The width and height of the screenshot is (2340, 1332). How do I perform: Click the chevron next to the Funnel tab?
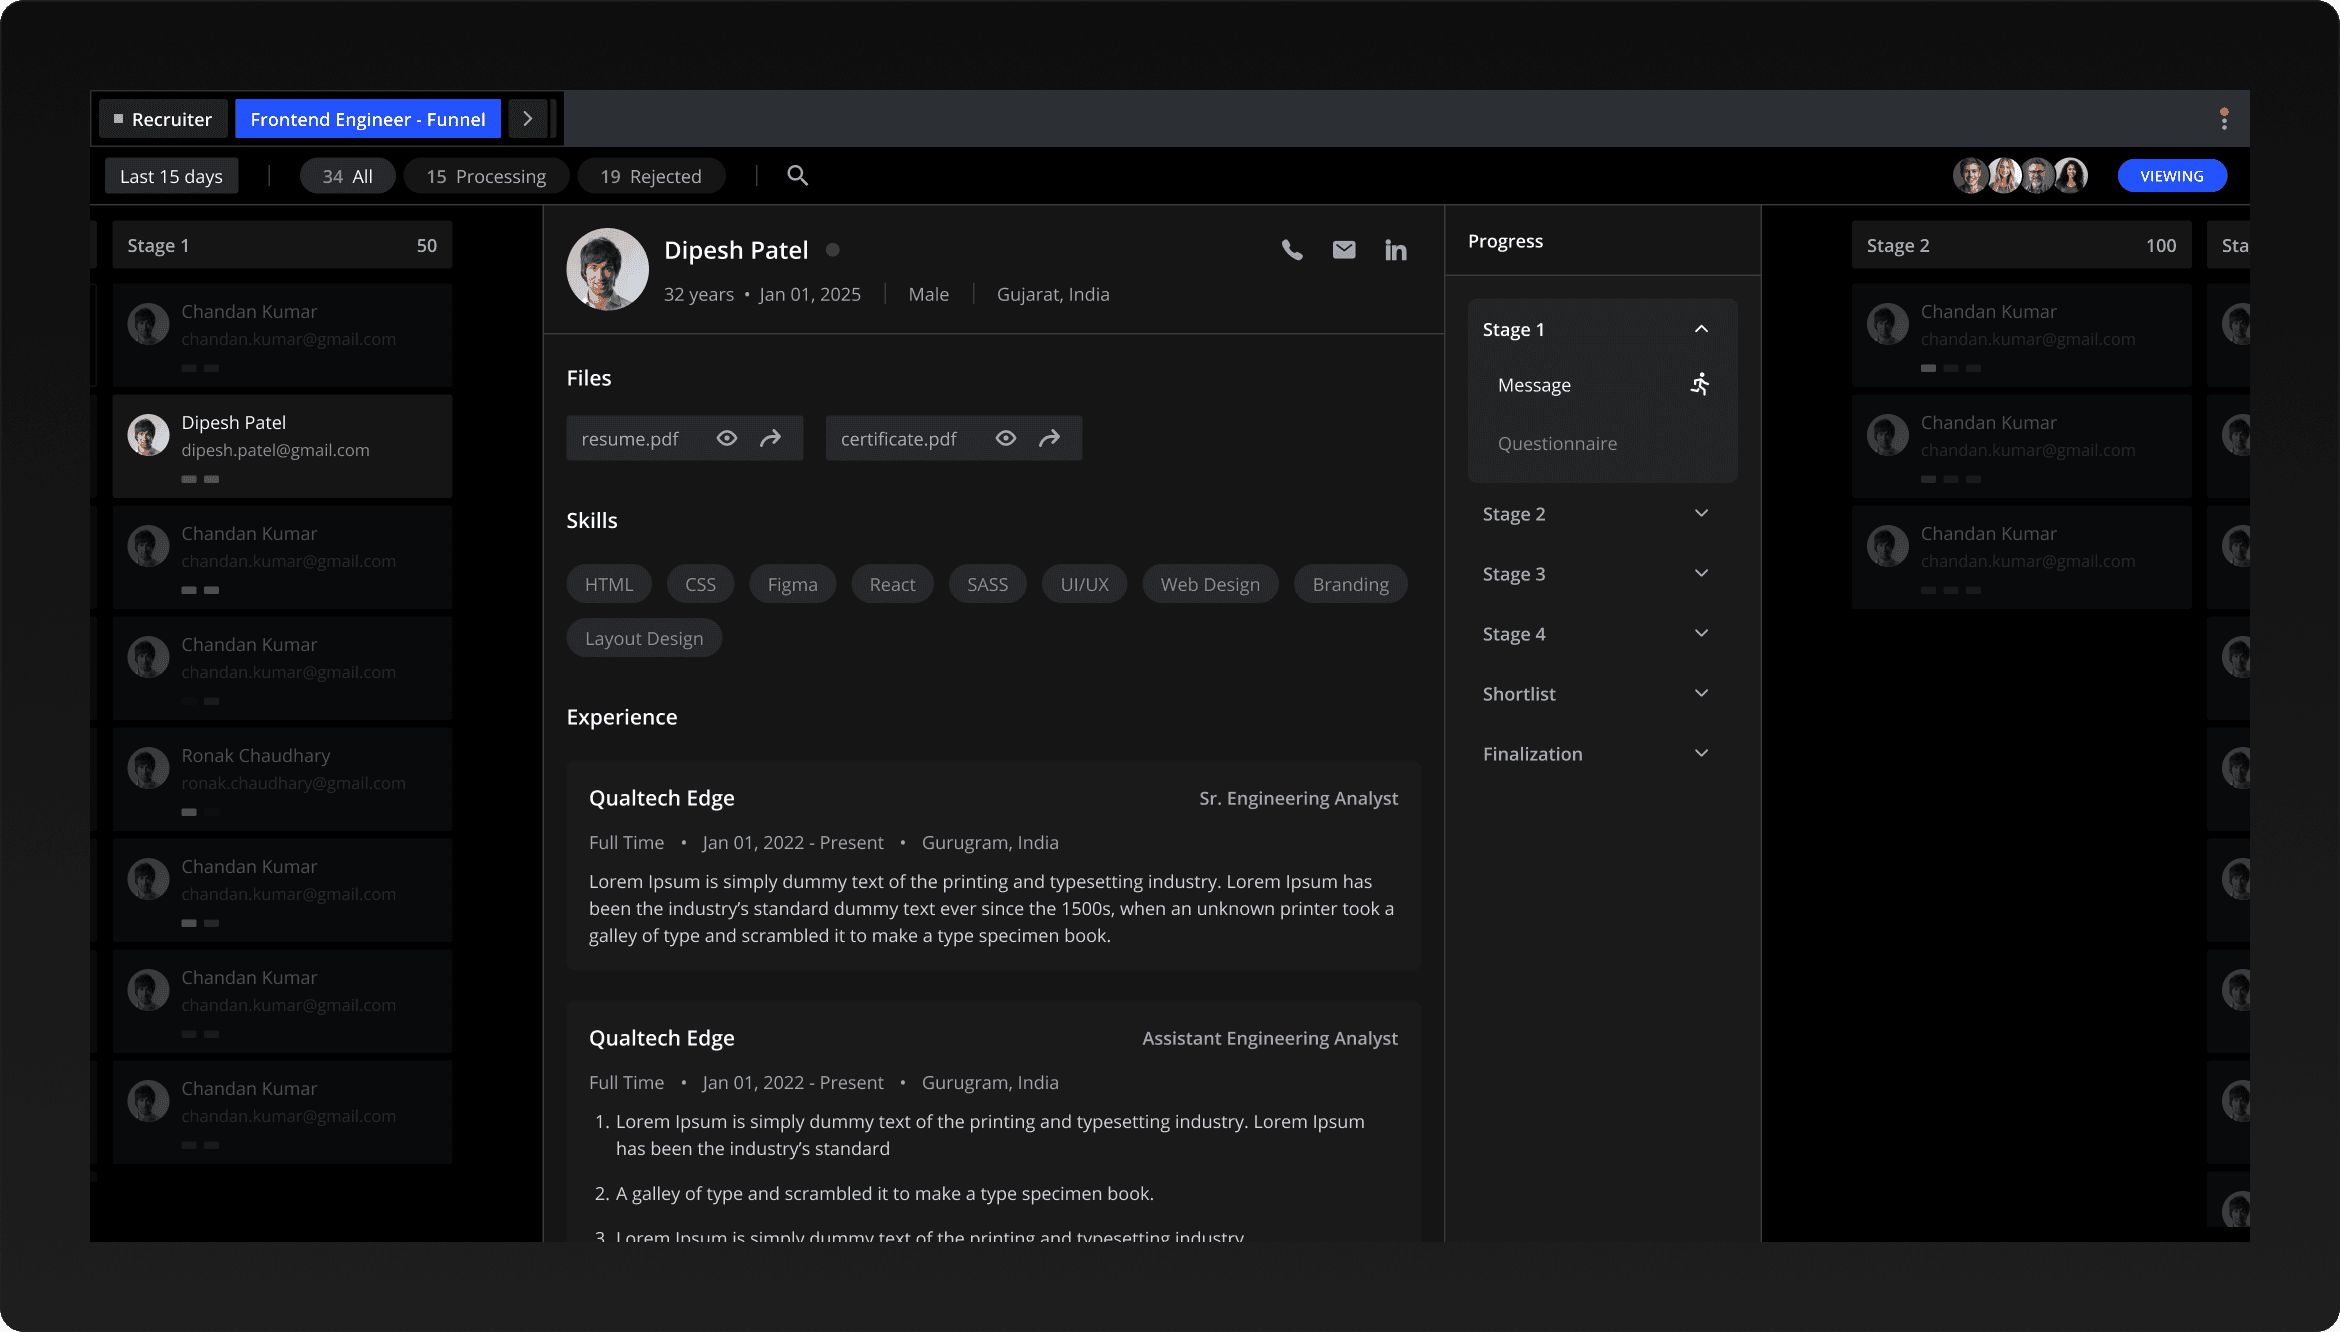[x=527, y=119]
